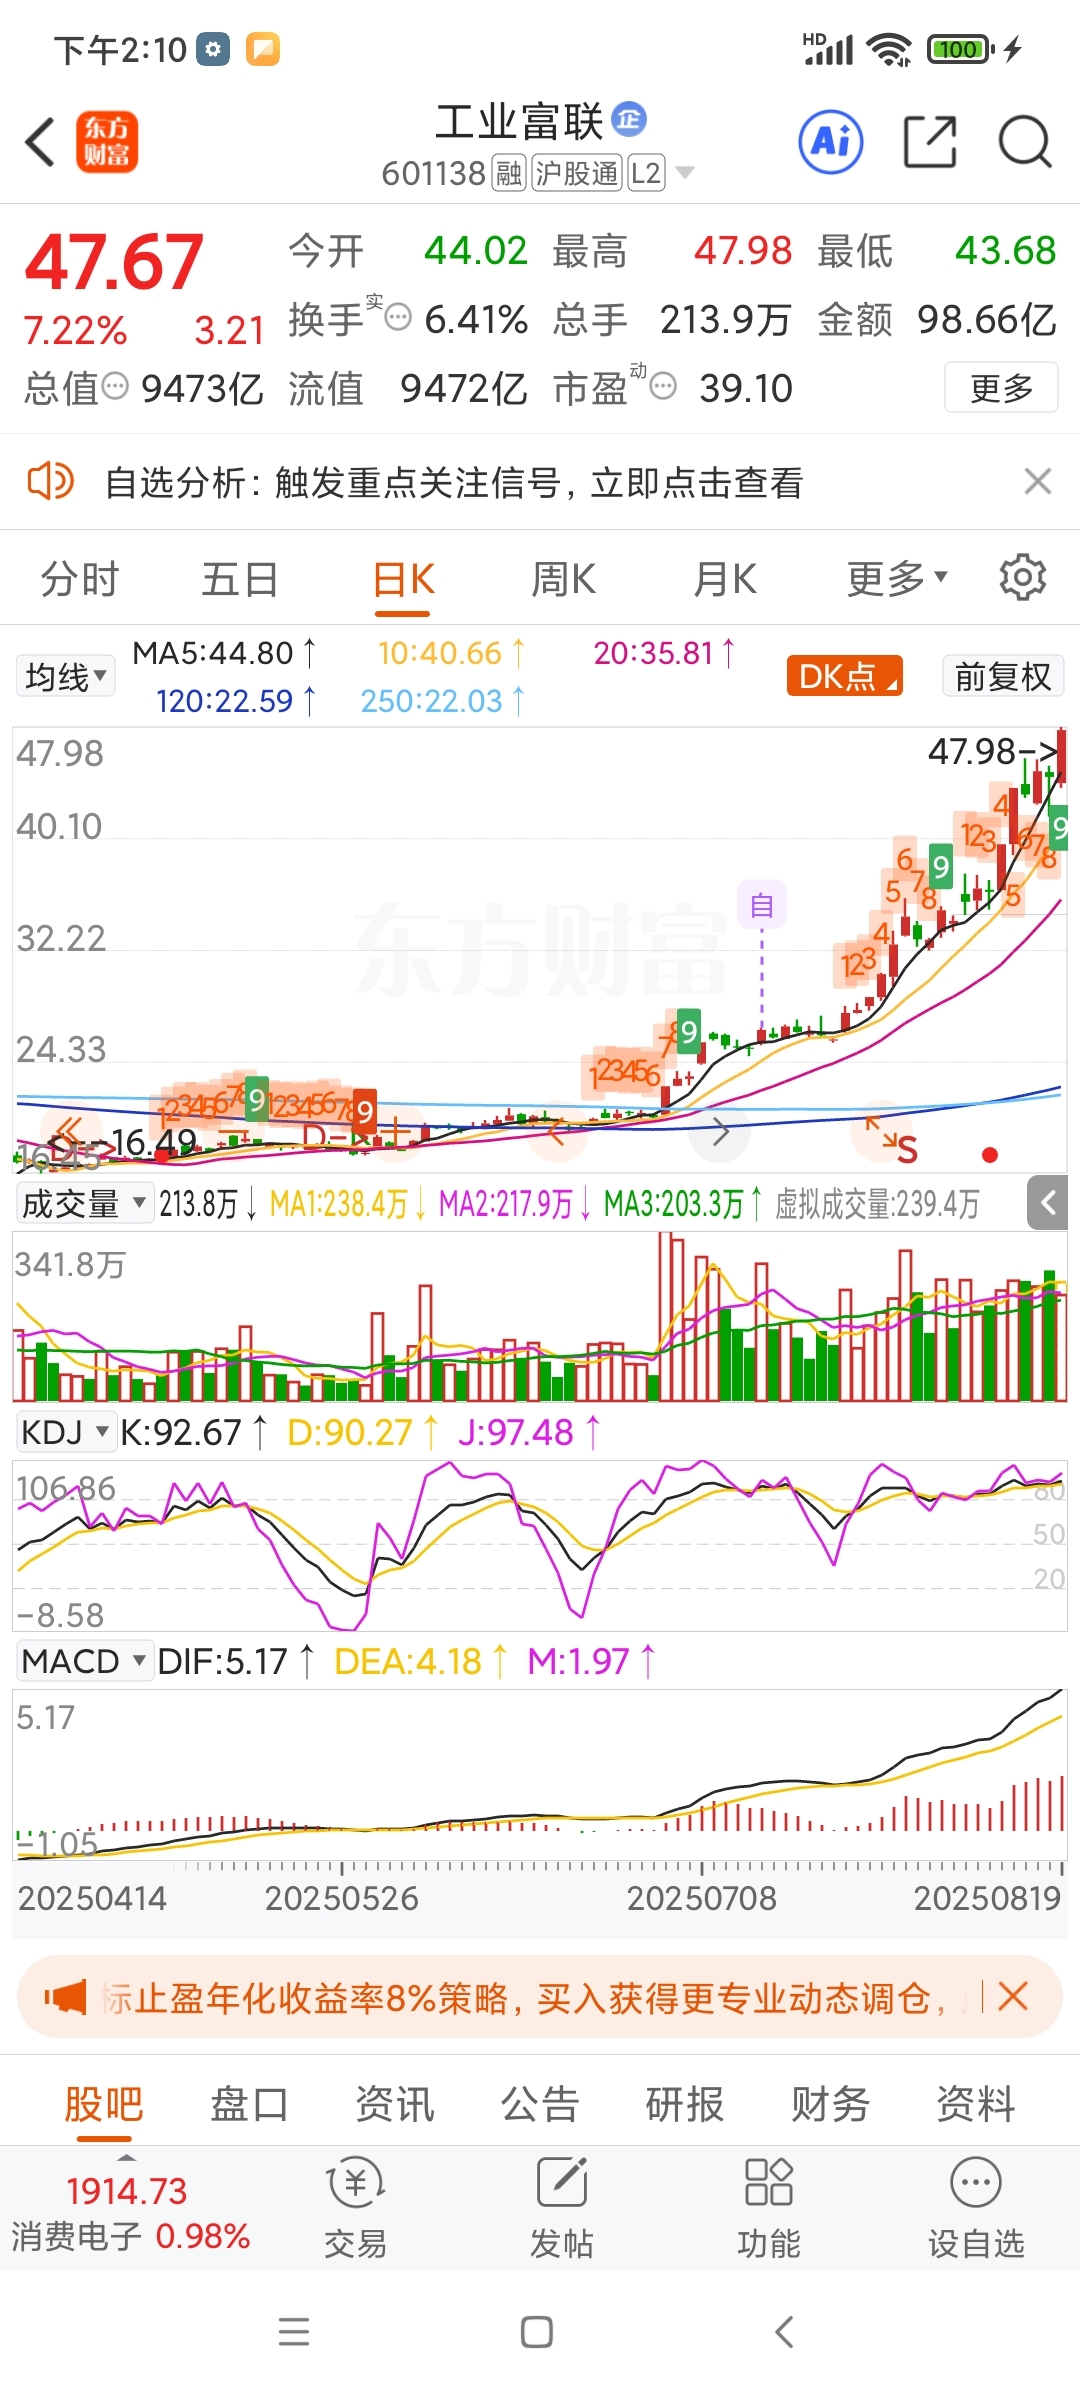Image resolution: width=1080 pixels, height=2400 pixels.
Task: Dismiss the 自选分析 notification bar
Action: pos(1038,481)
